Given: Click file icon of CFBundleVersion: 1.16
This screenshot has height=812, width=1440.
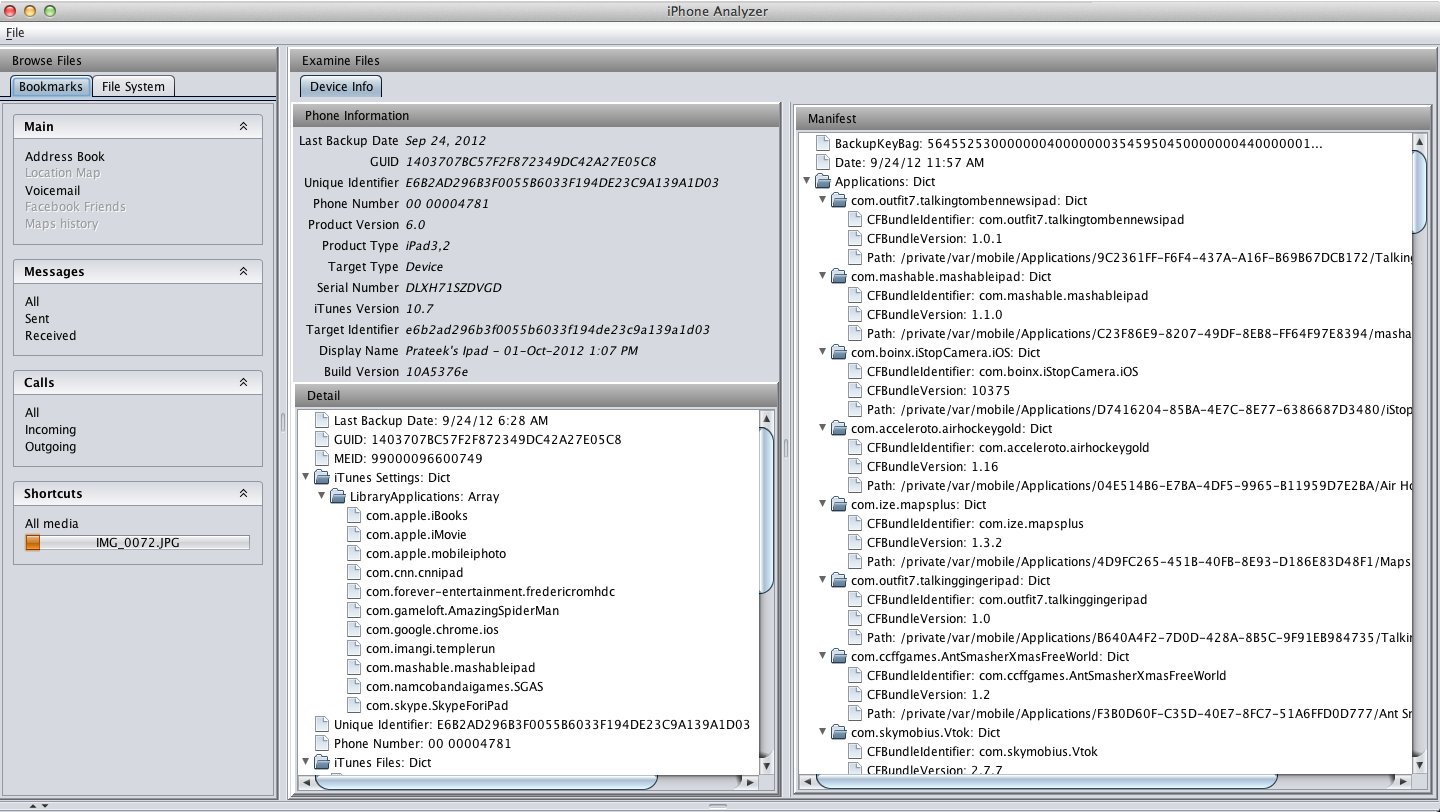Looking at the screenshot, I should click(x=855, y=467).
